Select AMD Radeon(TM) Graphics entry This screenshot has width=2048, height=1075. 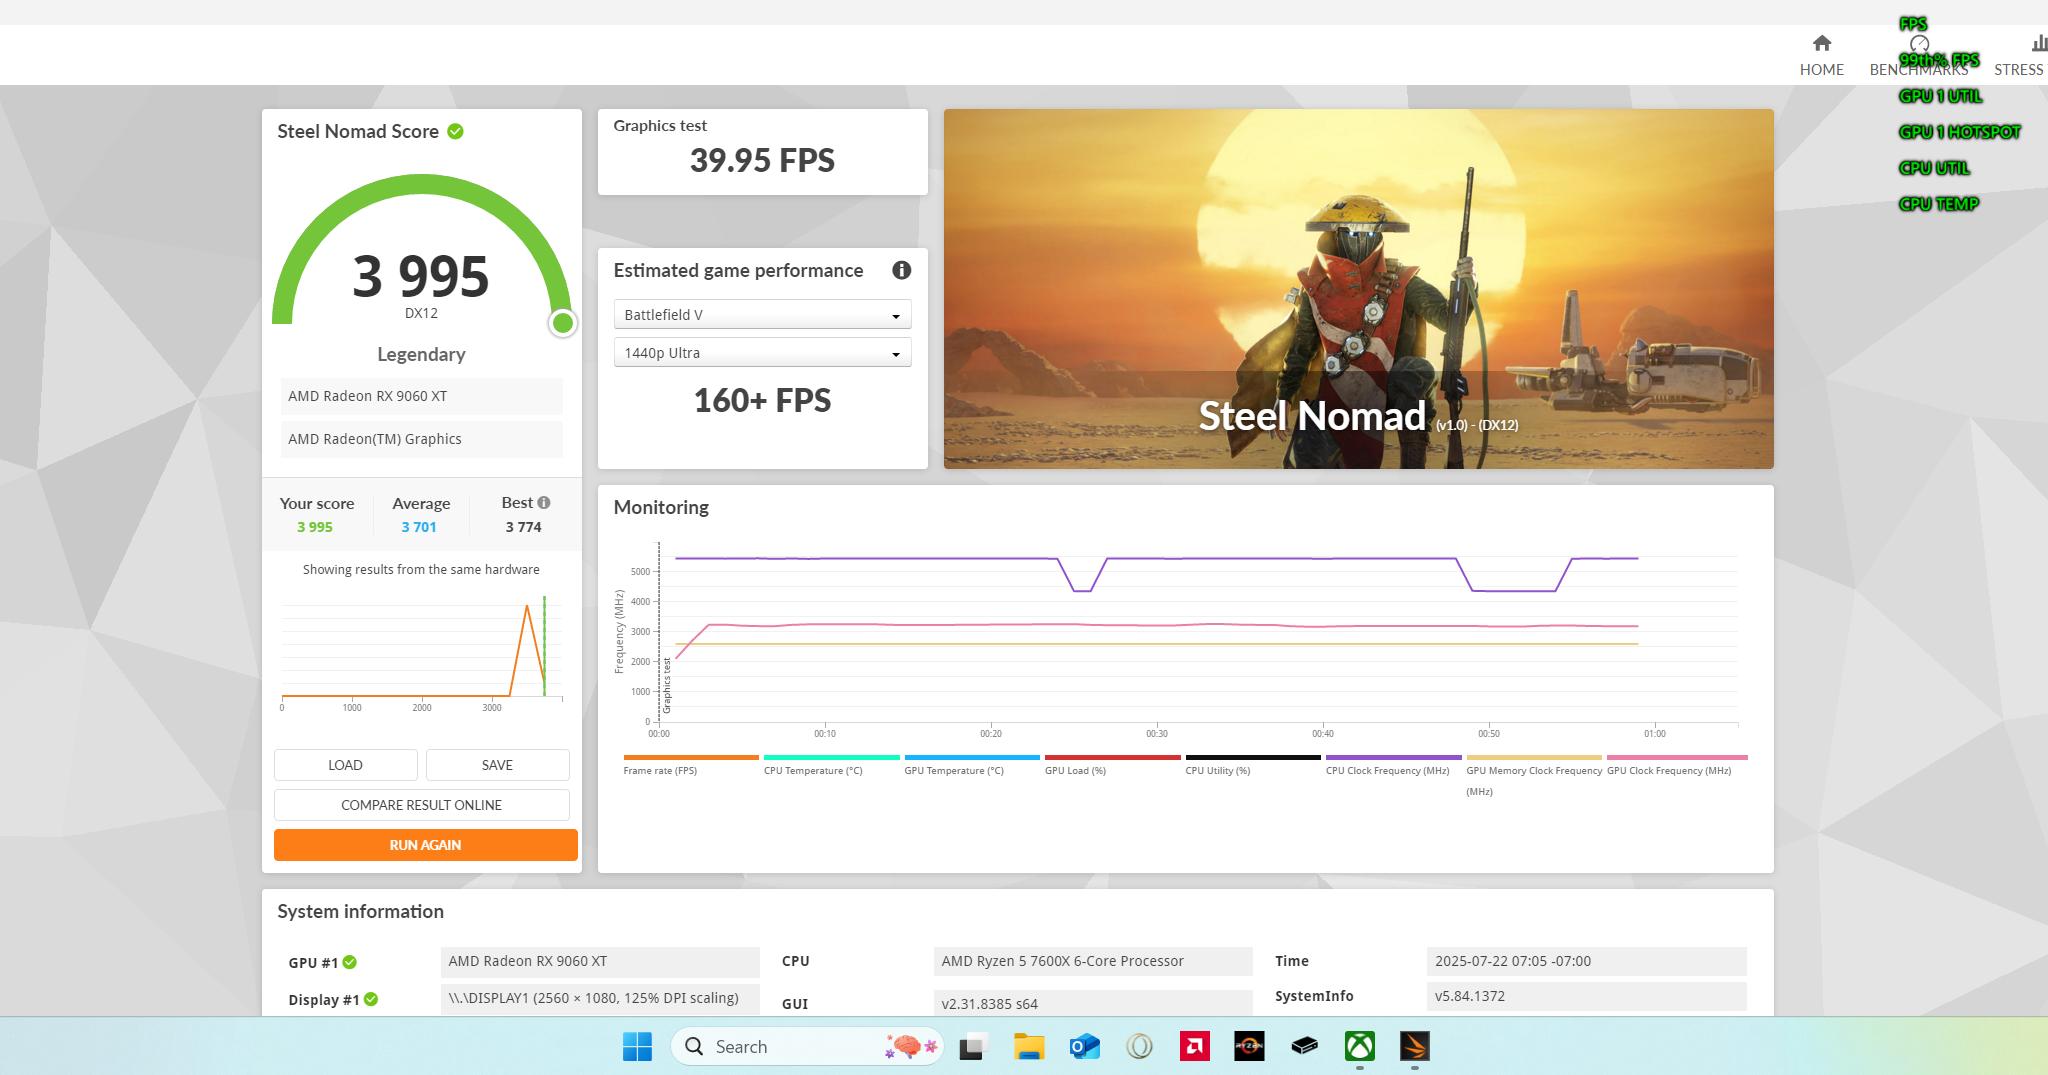[421, 439]
